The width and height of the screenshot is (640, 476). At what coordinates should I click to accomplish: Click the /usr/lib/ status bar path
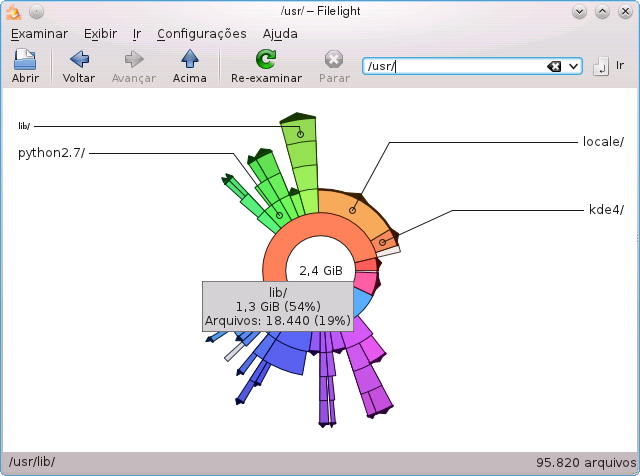coord(32,462)
